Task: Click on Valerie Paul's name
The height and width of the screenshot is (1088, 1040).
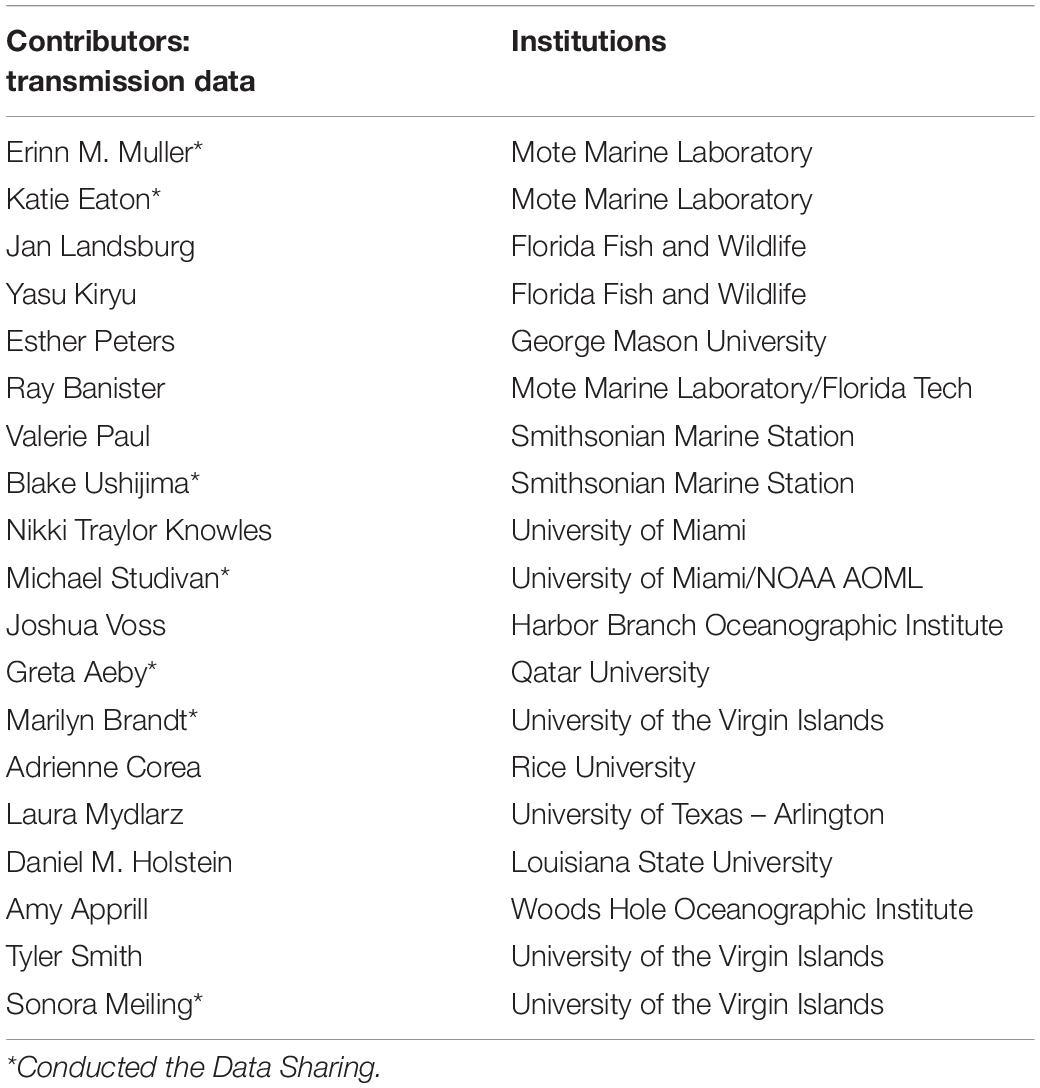Action: [x=78, y=436]
